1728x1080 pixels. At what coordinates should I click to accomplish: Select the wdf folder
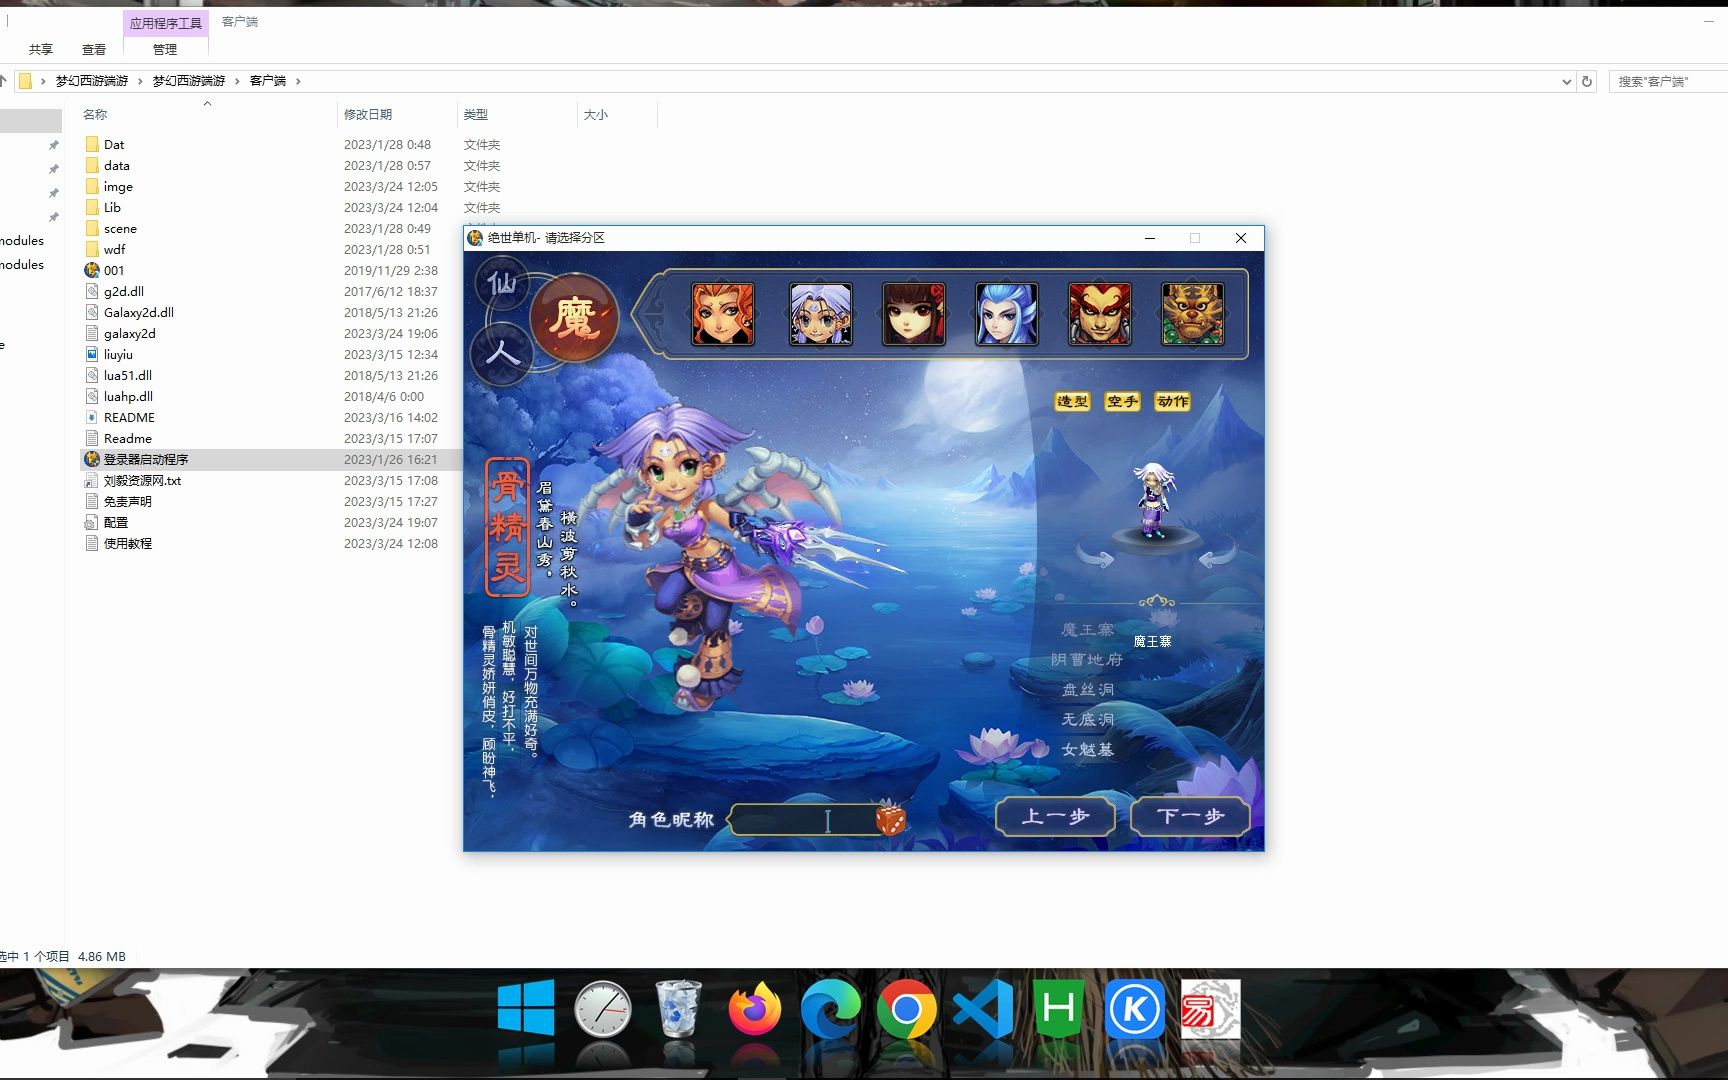[115, 250]
